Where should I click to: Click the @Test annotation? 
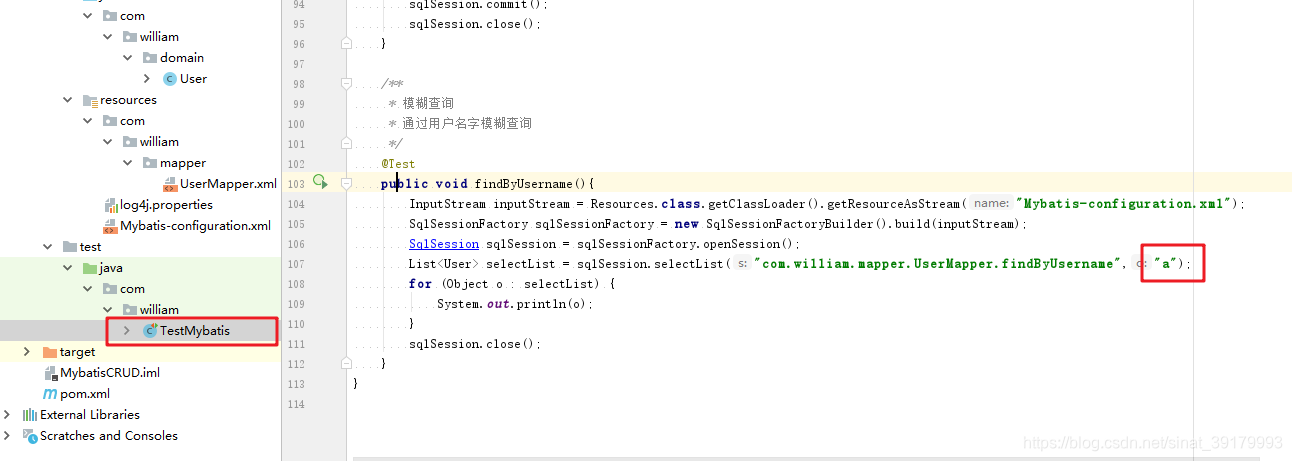398,164
